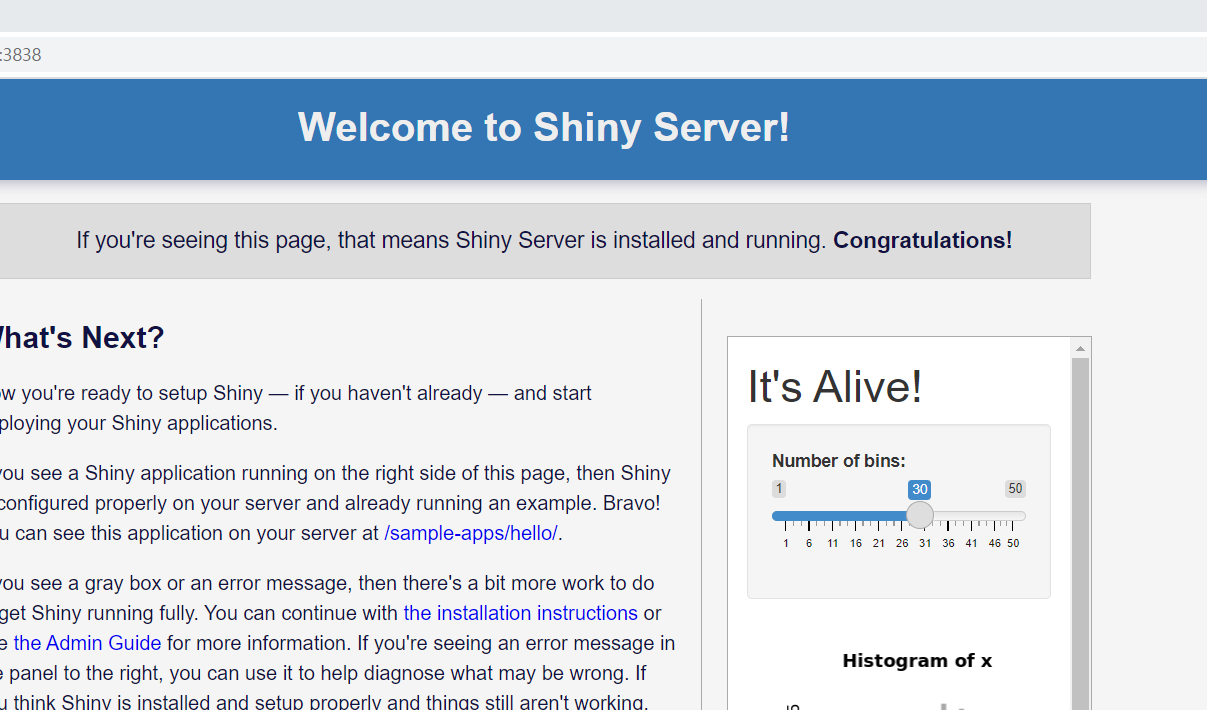The height and width of the screenshot is (710, 1207).
Task: Click the 46 tick label under slider
Action: click(994, 544)
